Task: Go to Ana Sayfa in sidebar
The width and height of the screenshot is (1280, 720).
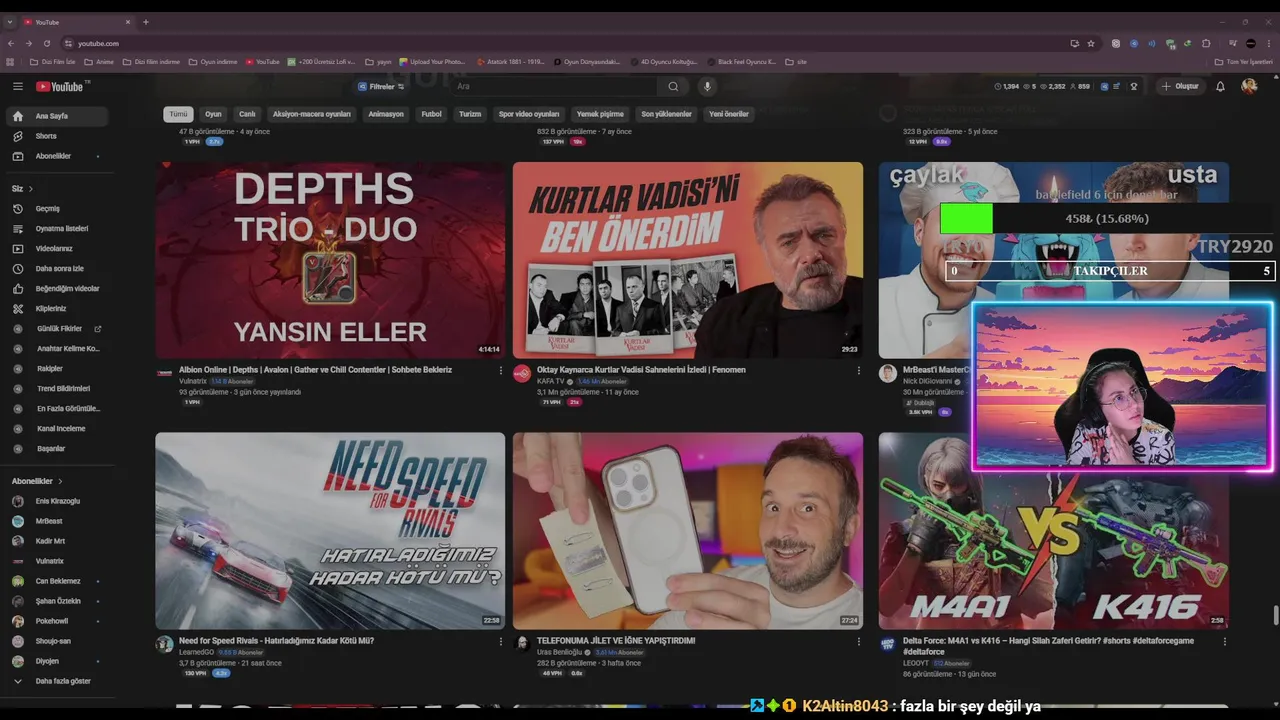Action: 55,116
